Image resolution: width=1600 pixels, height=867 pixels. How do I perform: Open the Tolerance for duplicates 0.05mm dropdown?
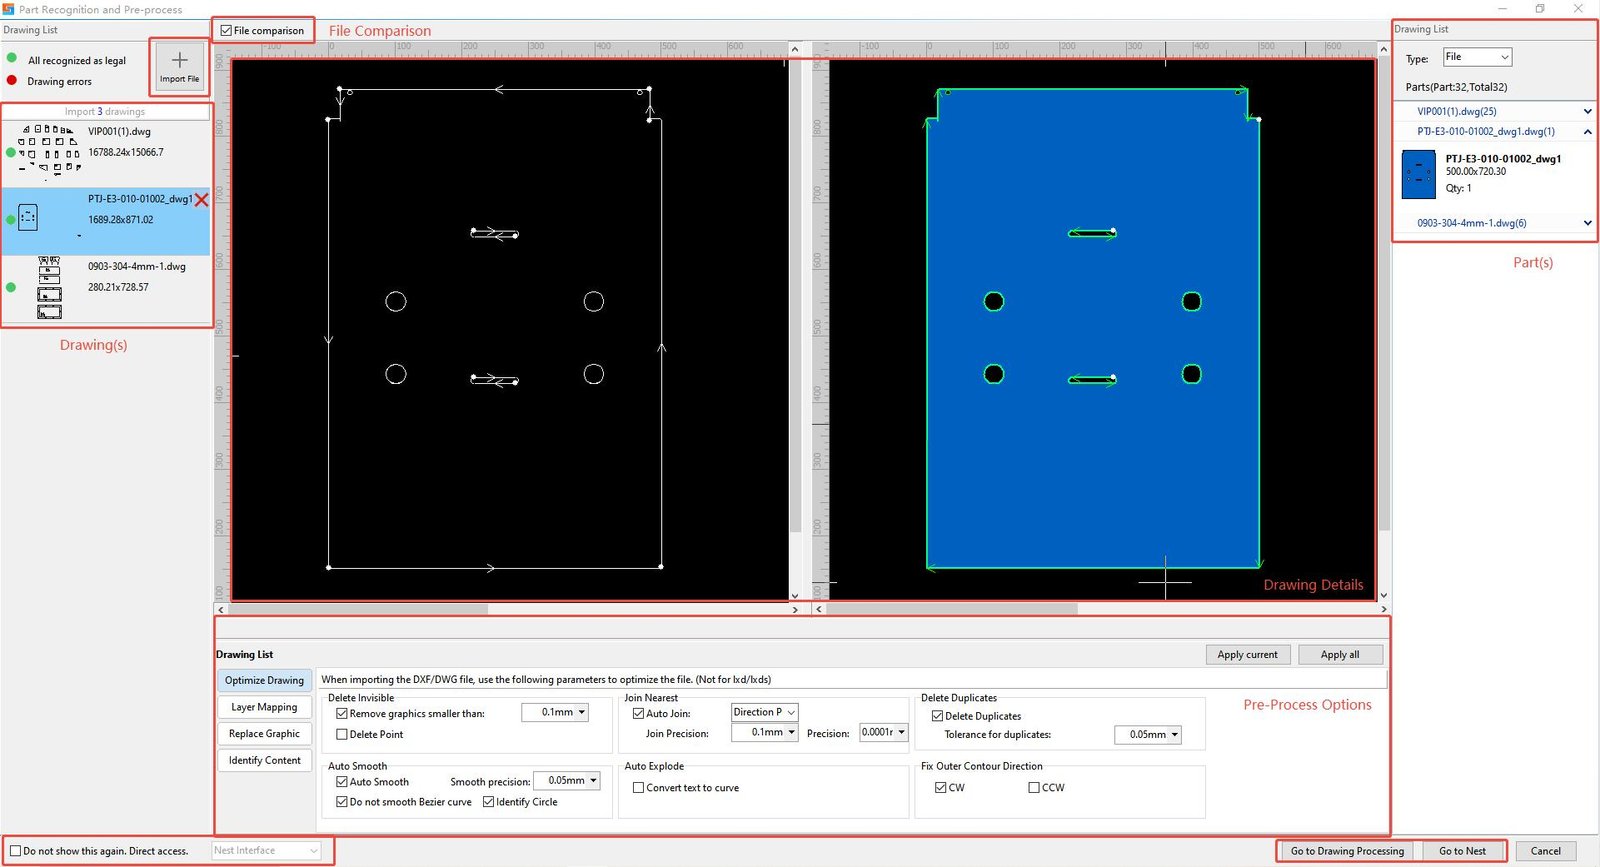click(1148, 734)
